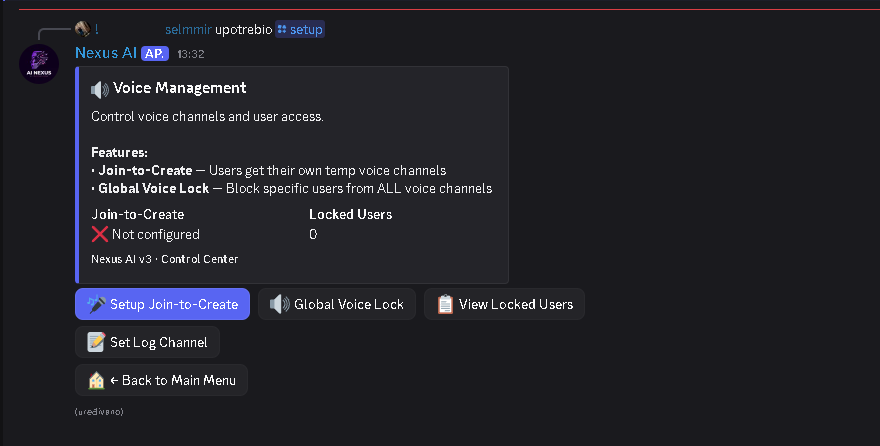This screenshot has width=880, height=446.
Task: Click the microphone icon on Setup Join-to-Create
Action: (96, 304)
